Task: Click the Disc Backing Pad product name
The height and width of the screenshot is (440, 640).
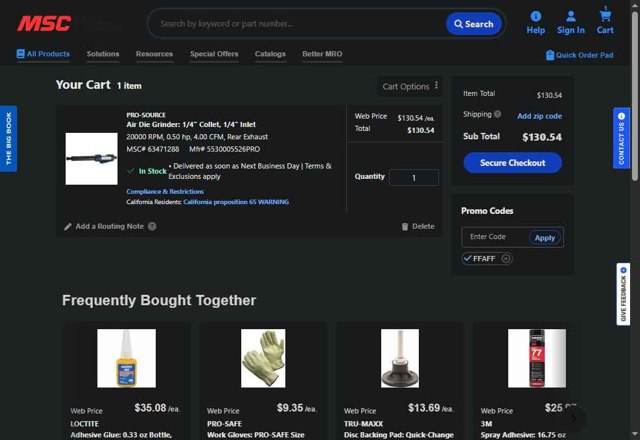Action: point(399,435)
